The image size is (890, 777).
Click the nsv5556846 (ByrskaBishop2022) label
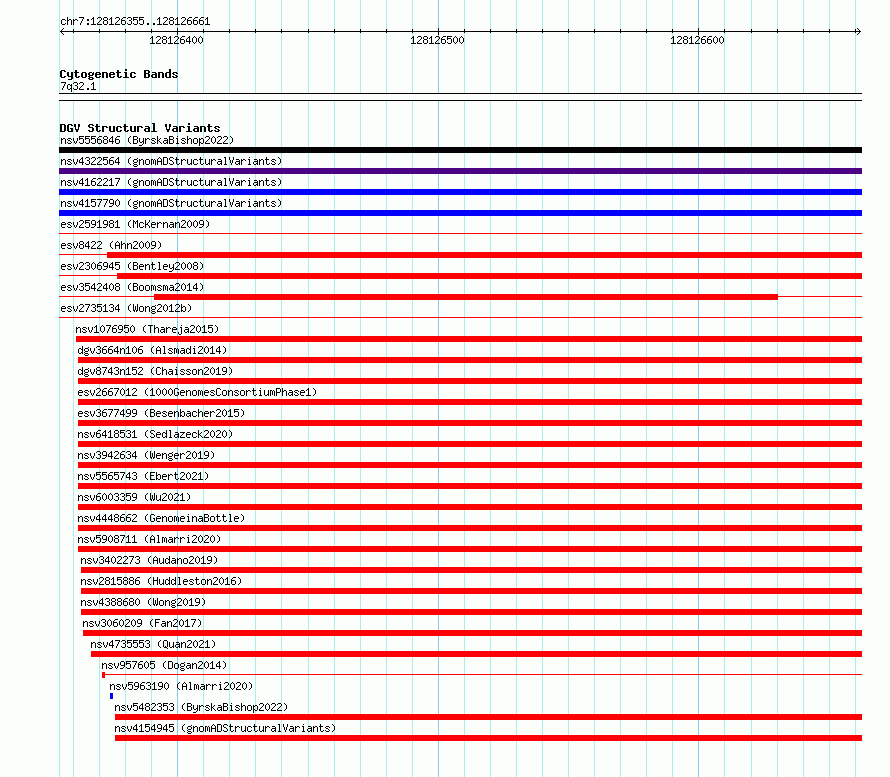[x=147, y=140]
